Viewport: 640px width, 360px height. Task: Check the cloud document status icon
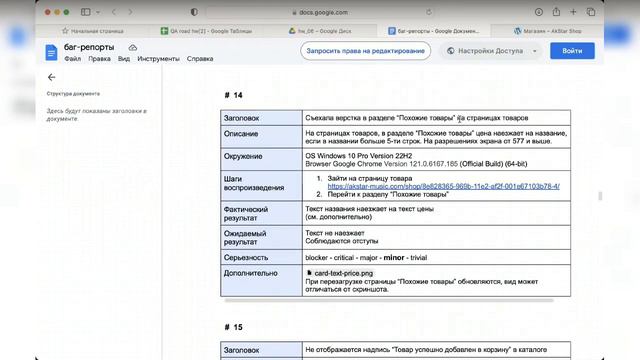pyautogui.click(x=133, y=48)
